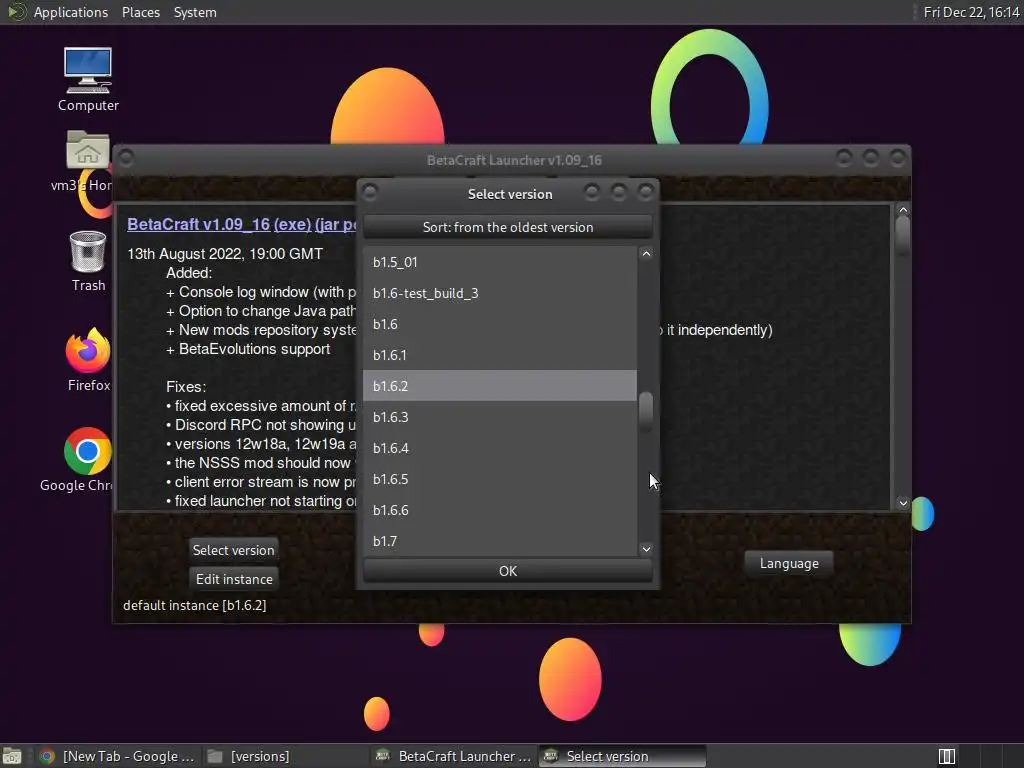Viewport: 1024px width, 768px height.
Task: Click the workspace switcher icon in bottom panel
Action: click(946, 756)
